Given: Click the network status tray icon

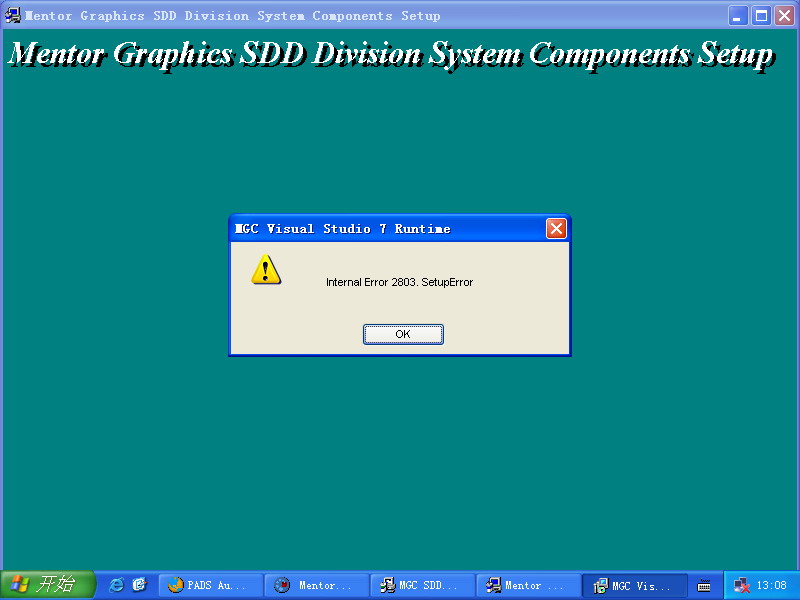Looking at the screenshot, I should (x=742, y=585).
